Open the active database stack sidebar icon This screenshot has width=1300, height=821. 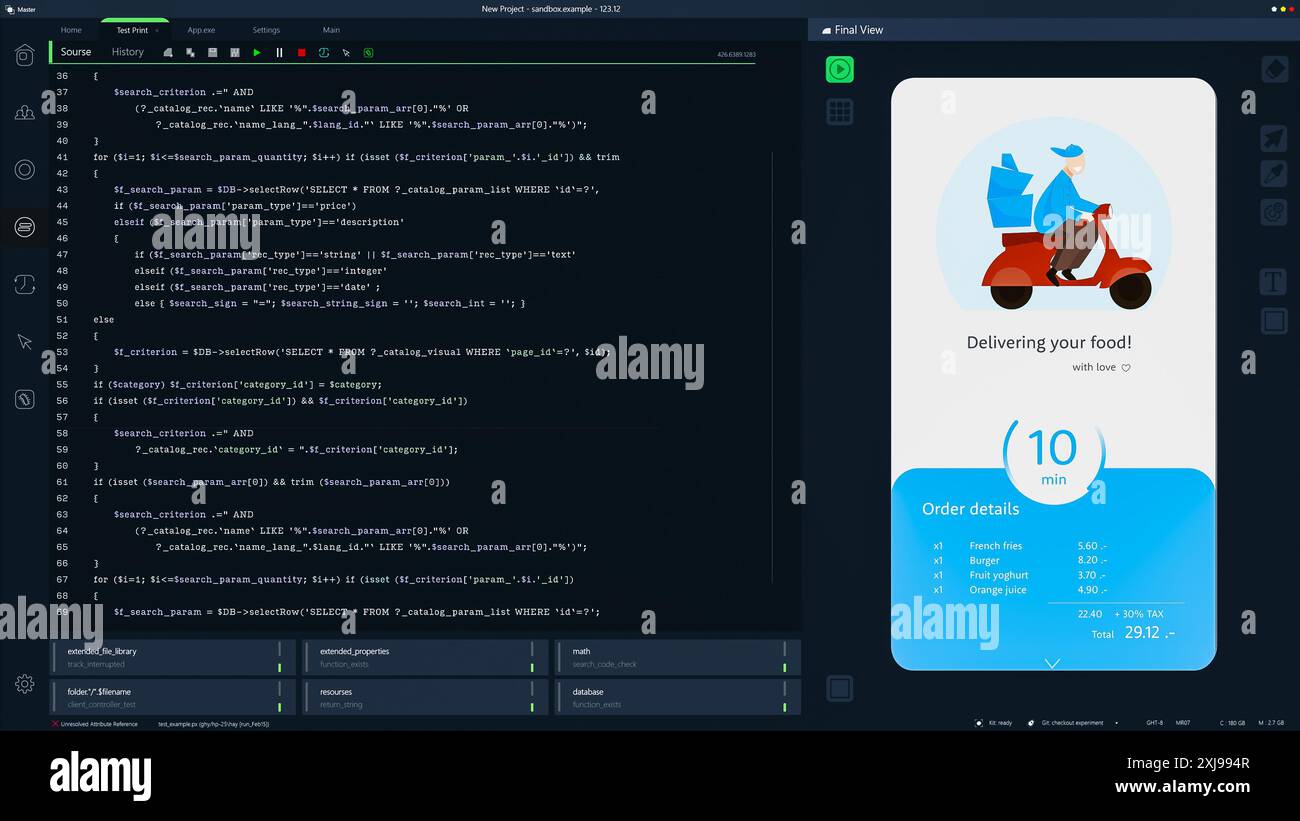pos(25,228)
